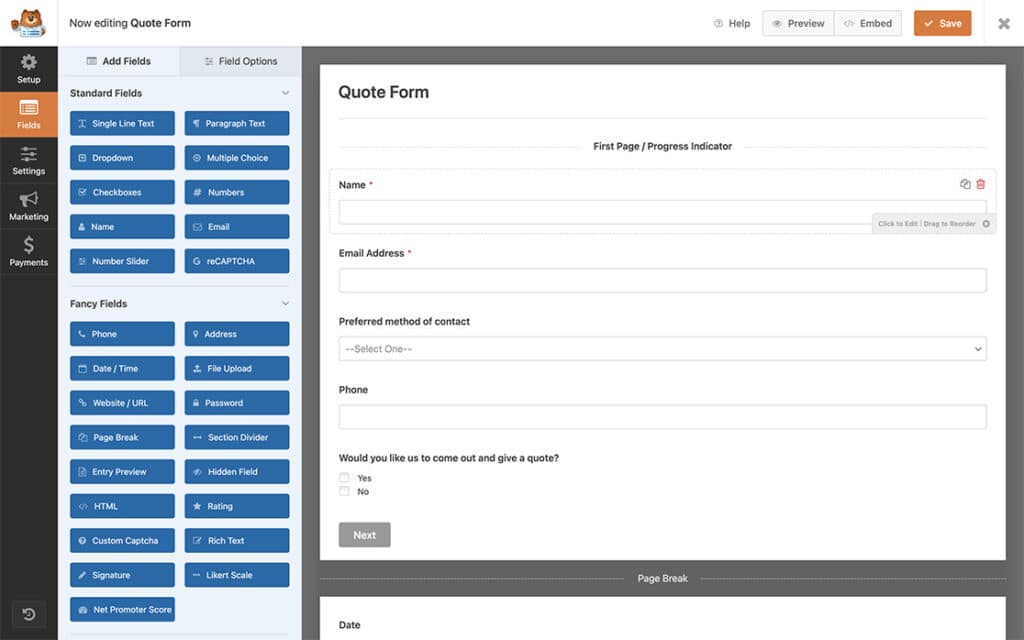Add a Date / Time field
The width and height of the screenshot is (1024, 640).
click(122, 368)
